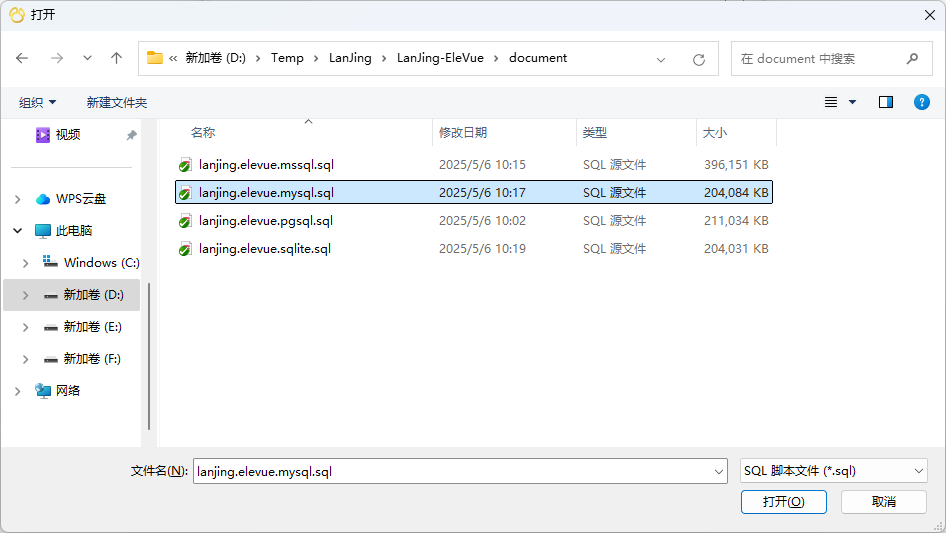
Task: Expand the 网络 node
Action: click(x=17, y=391)
